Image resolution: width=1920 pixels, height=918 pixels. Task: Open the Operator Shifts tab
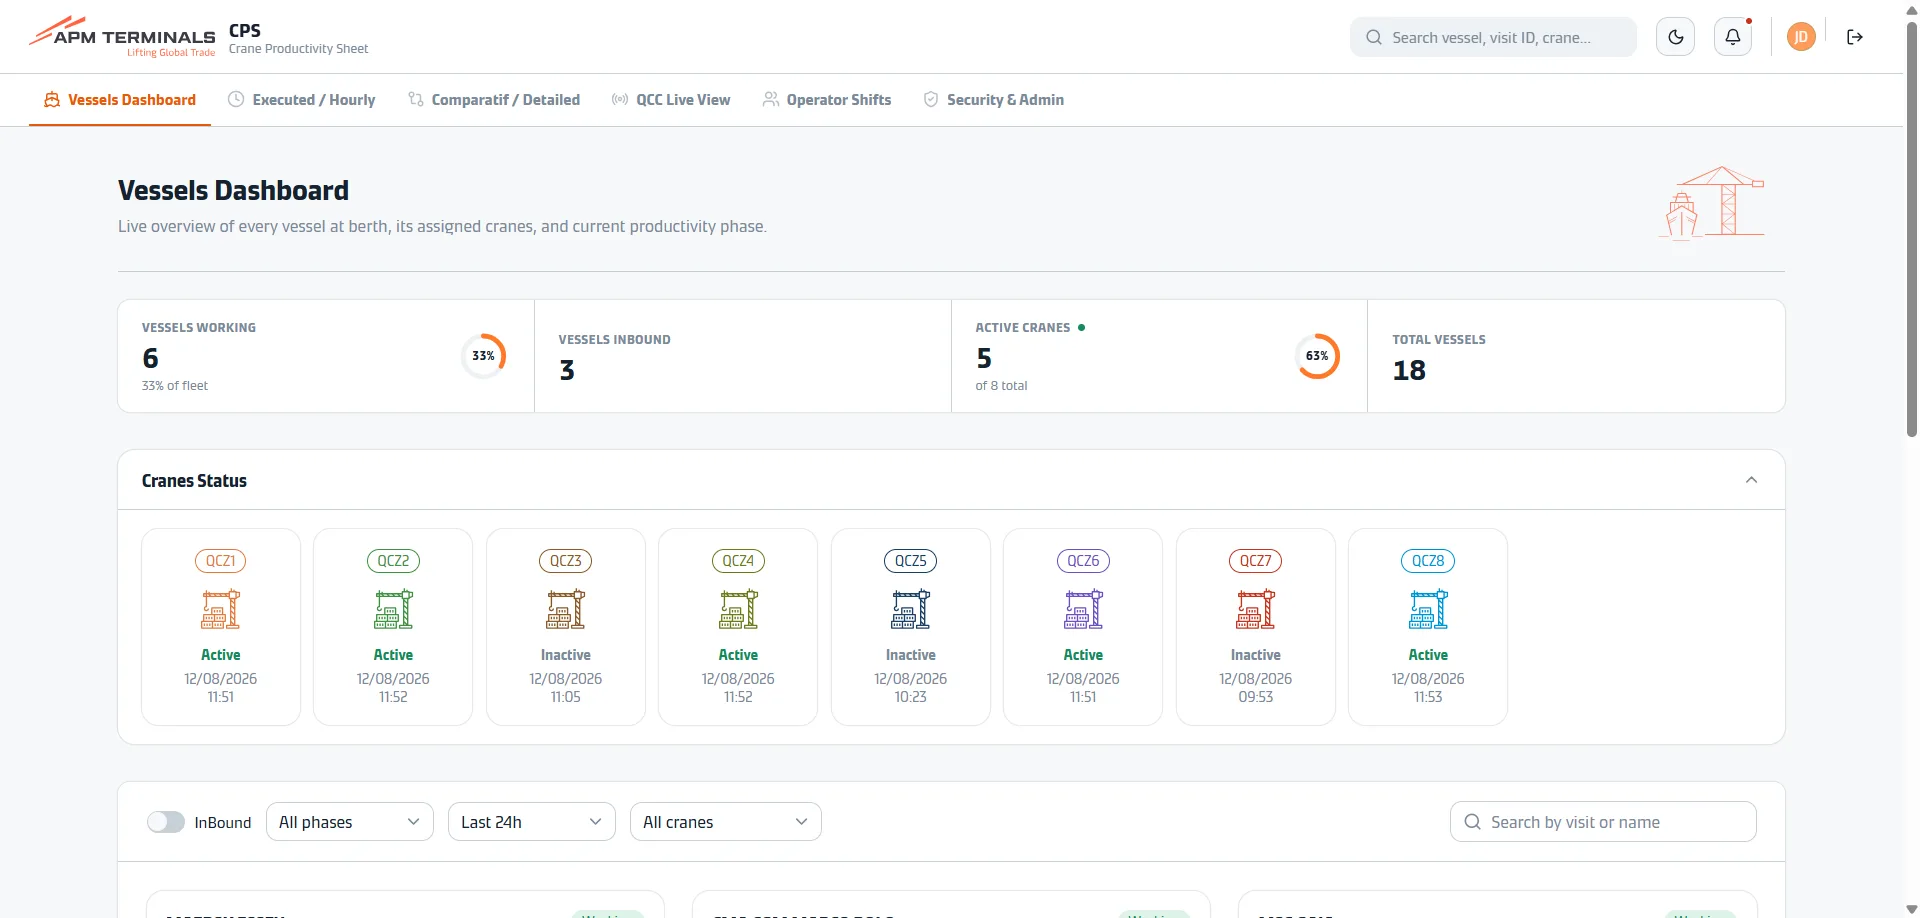pyautogui.click(x=827, y=100)
